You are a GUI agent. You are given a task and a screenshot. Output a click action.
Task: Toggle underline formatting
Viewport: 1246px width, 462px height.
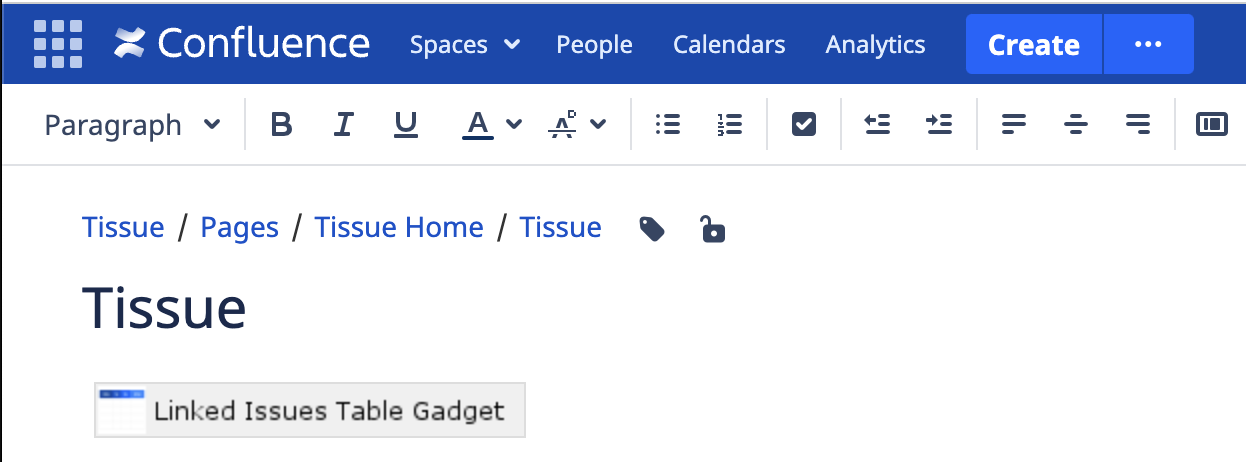(405, 124)
